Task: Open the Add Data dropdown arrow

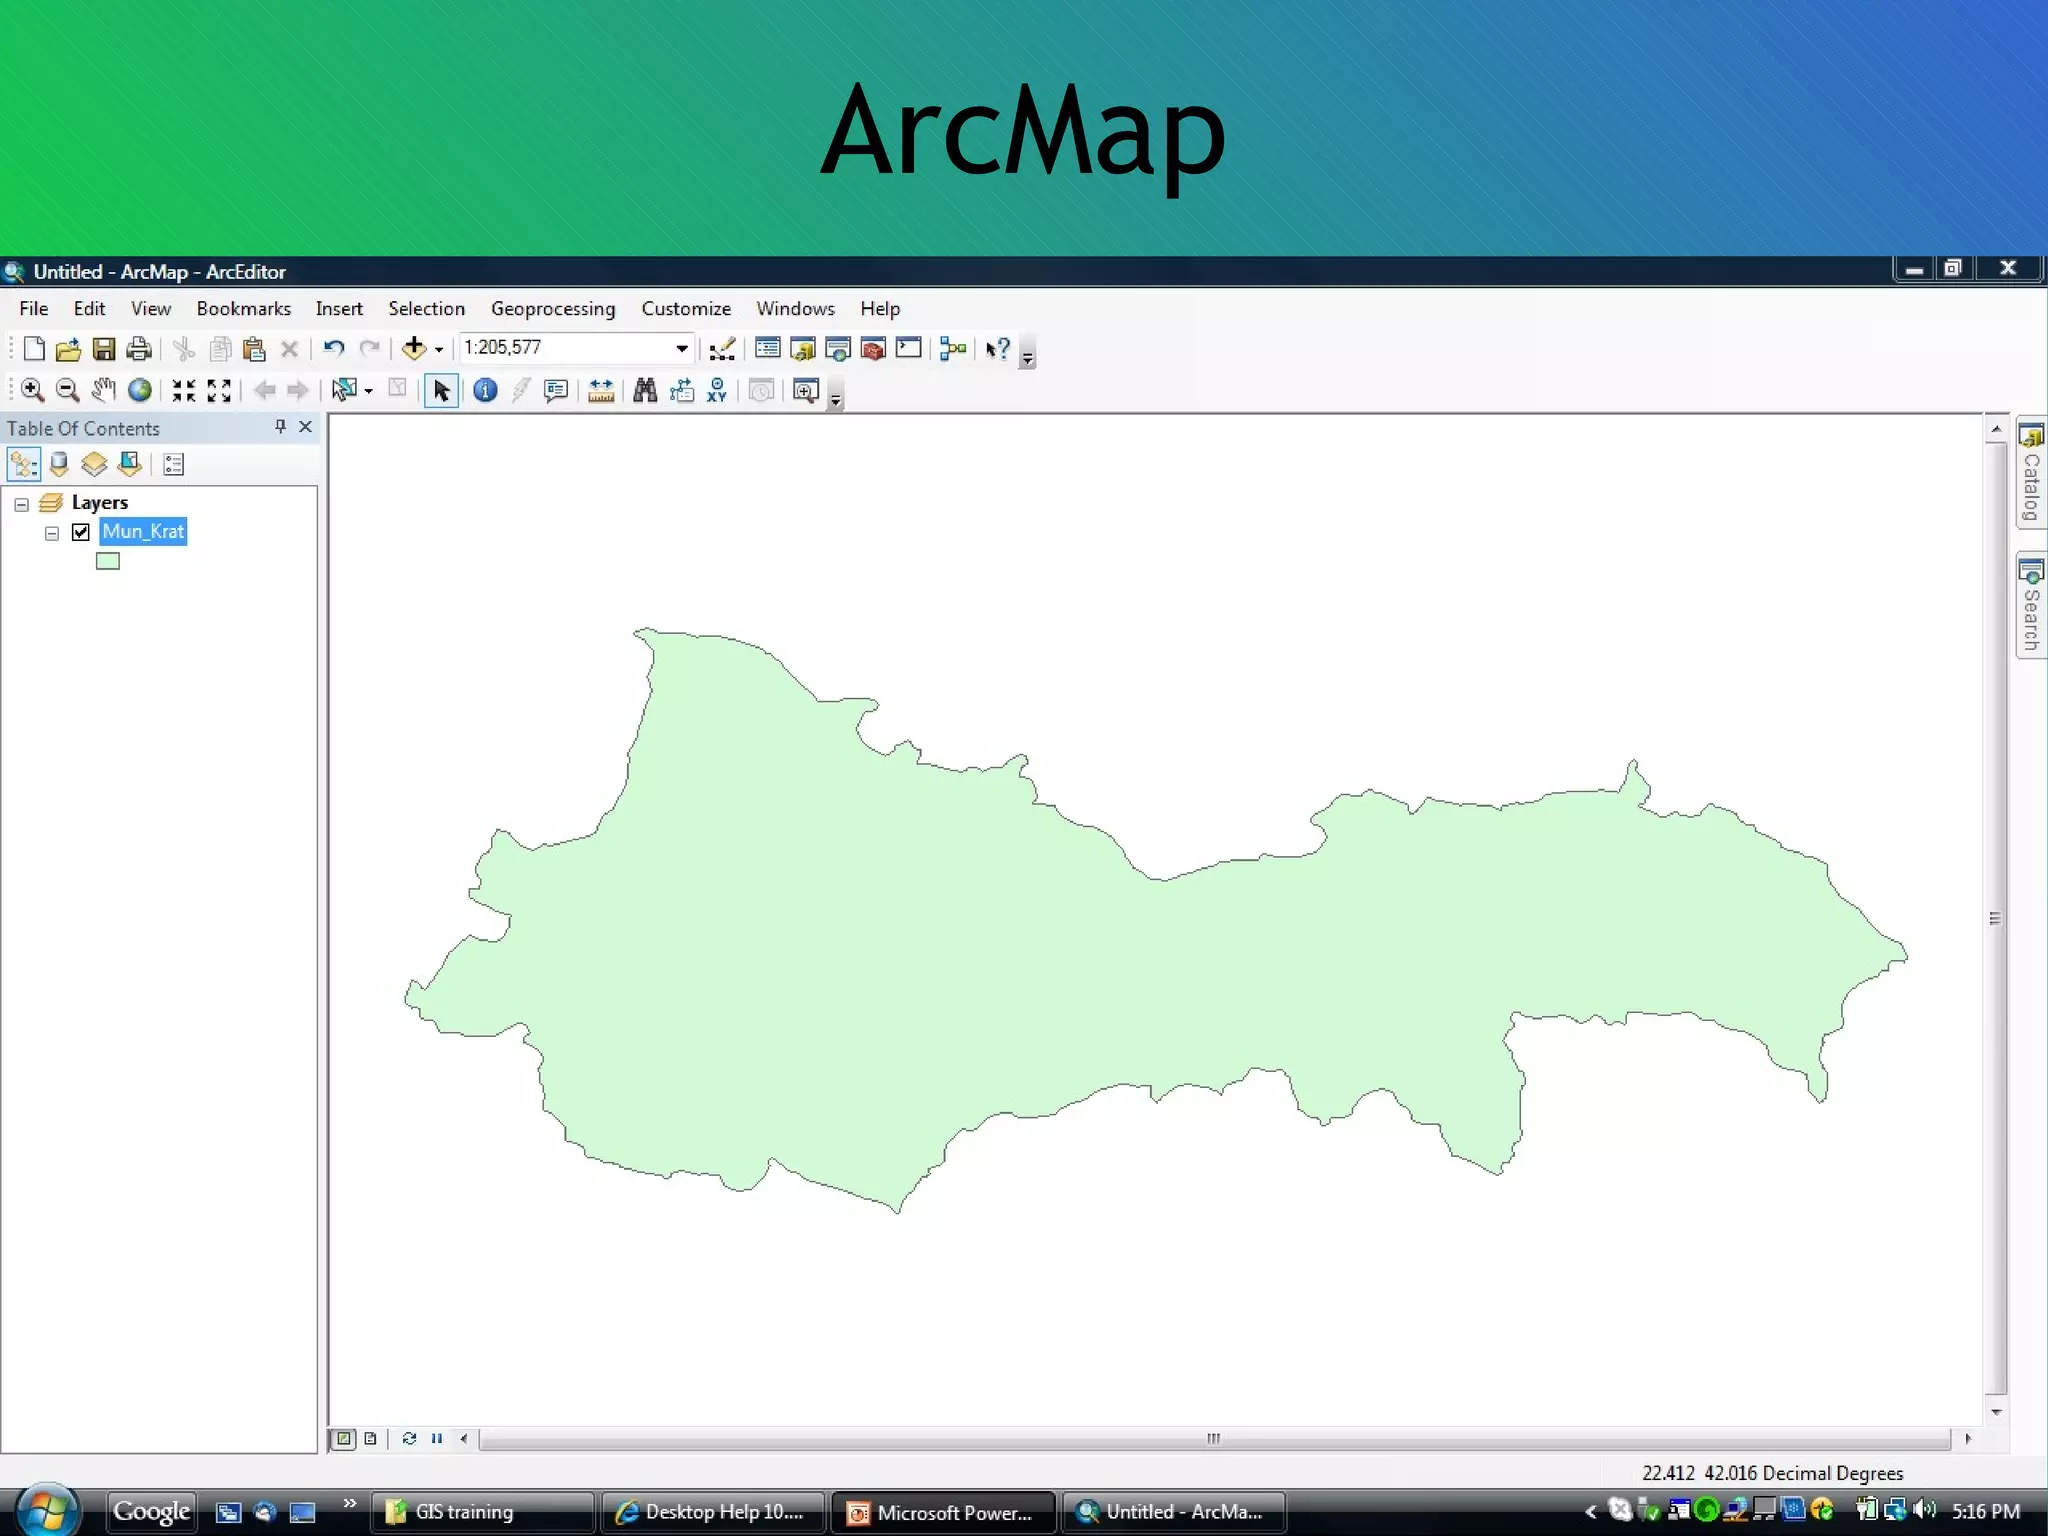Action: coord(439,350)
